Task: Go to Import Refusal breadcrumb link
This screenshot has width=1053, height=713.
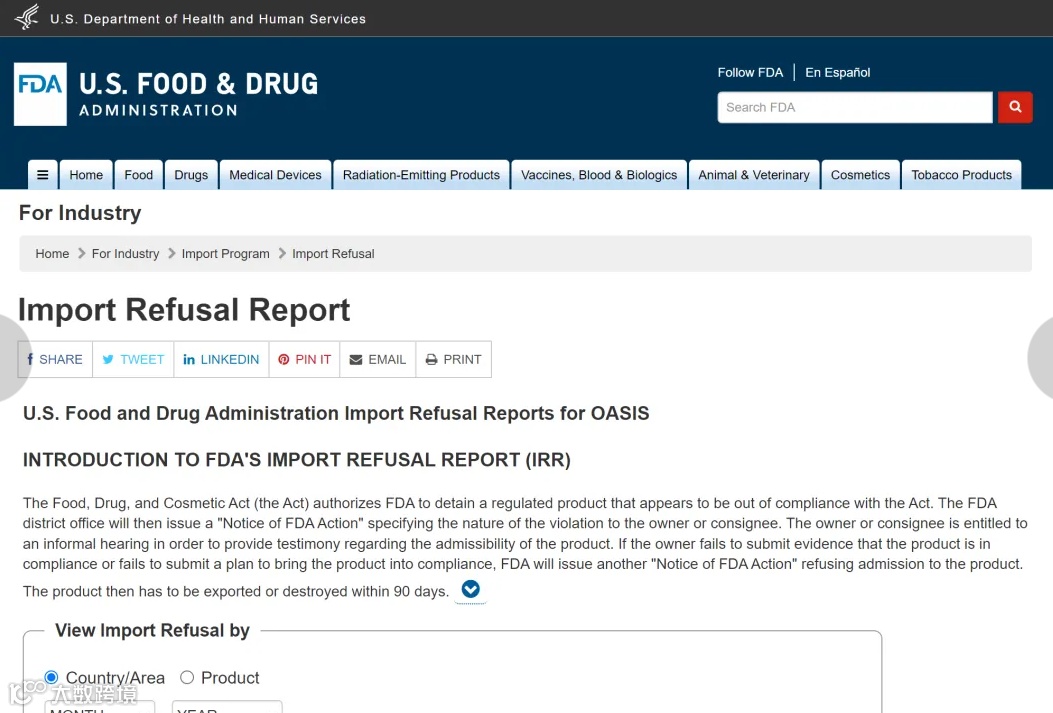Action: [333, 254]
